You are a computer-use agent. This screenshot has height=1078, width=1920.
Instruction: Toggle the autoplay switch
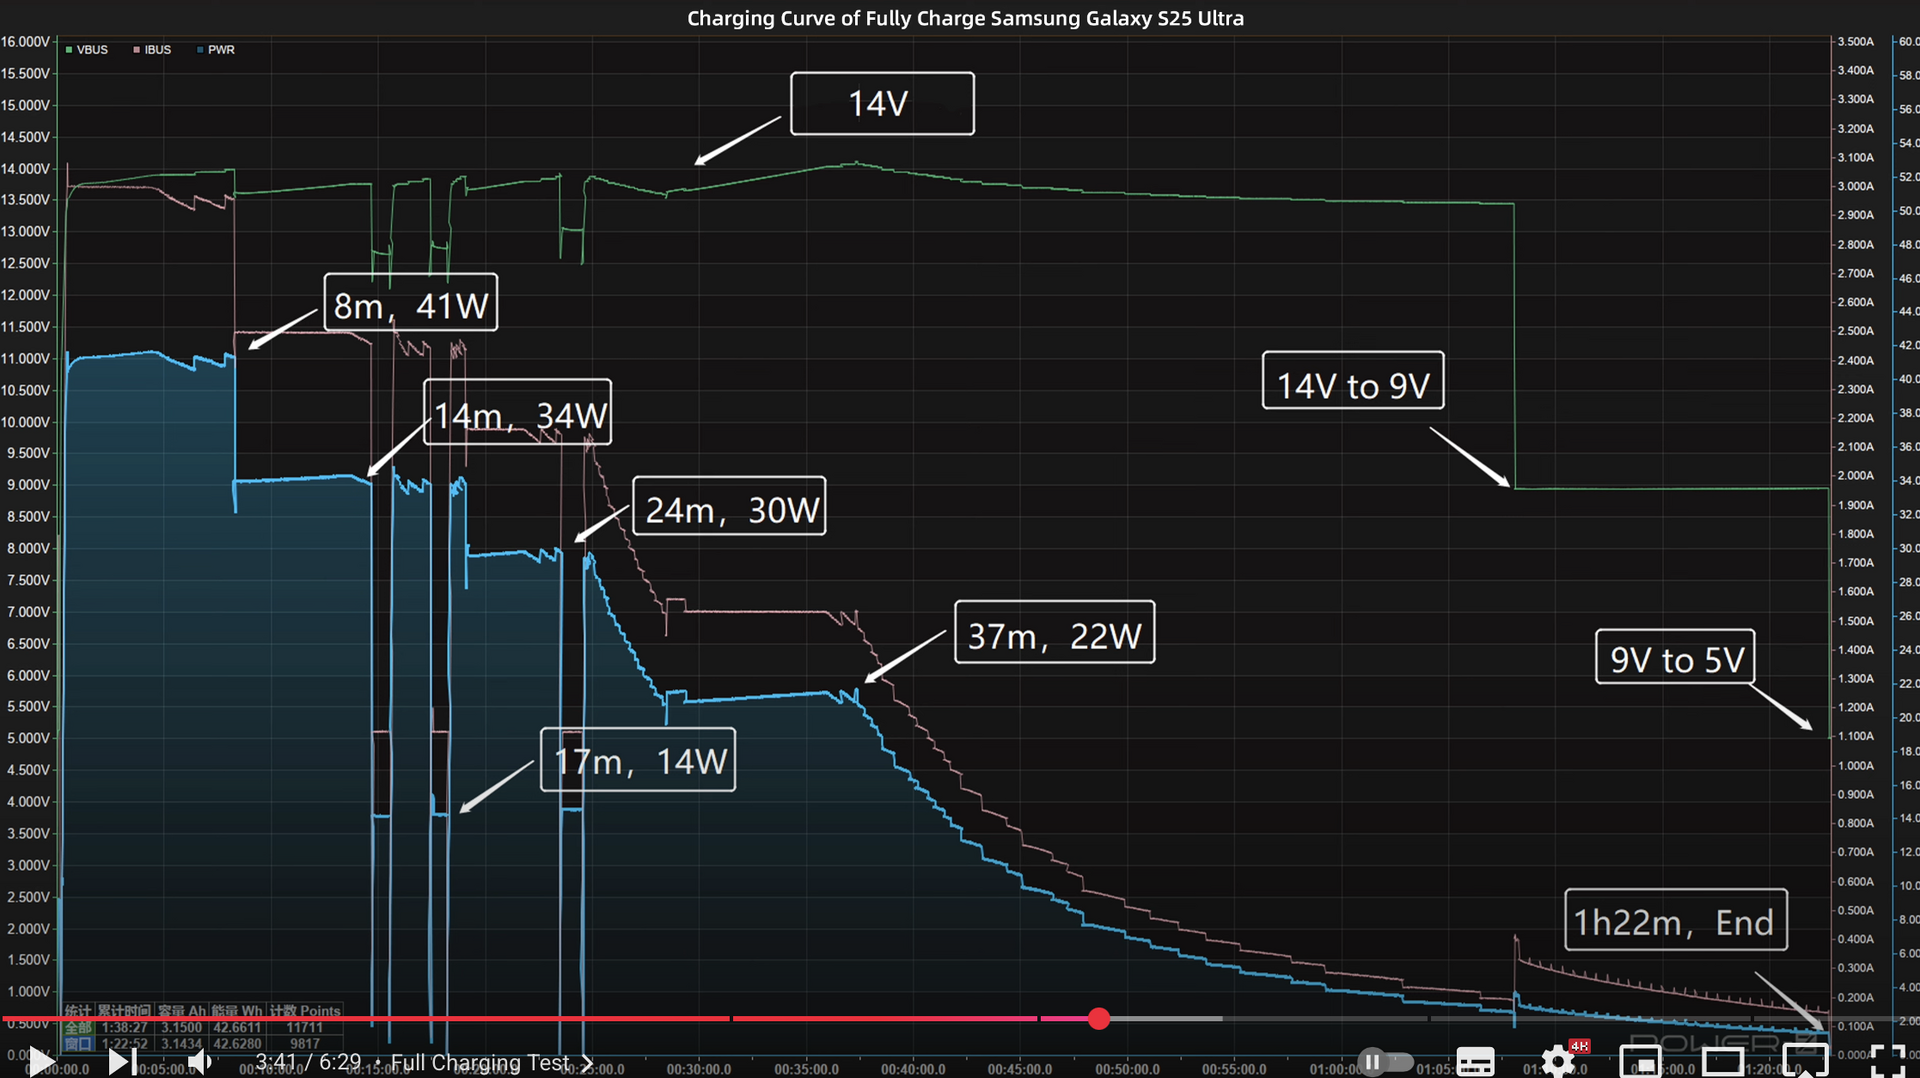1385,1061
